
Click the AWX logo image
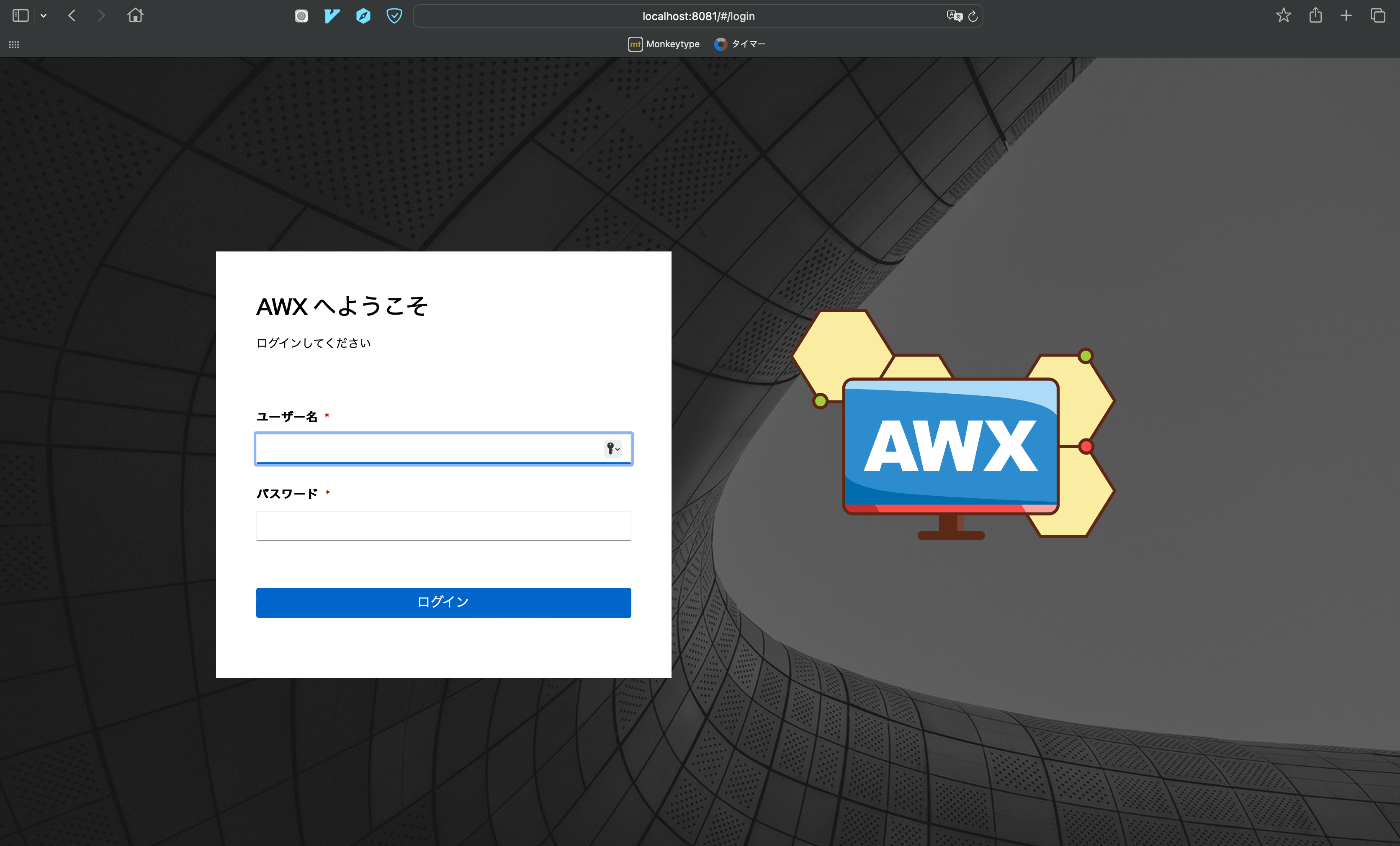pos(953,424)
